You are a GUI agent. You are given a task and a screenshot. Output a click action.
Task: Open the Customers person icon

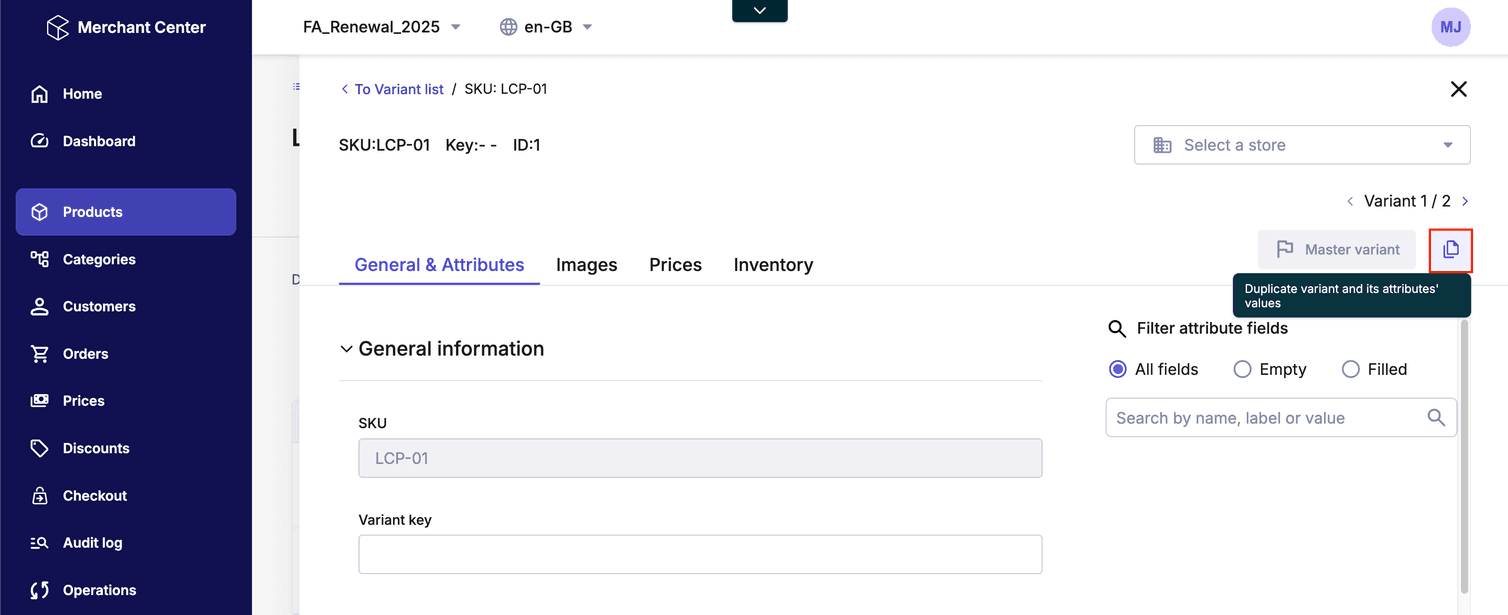click(40, 307)
